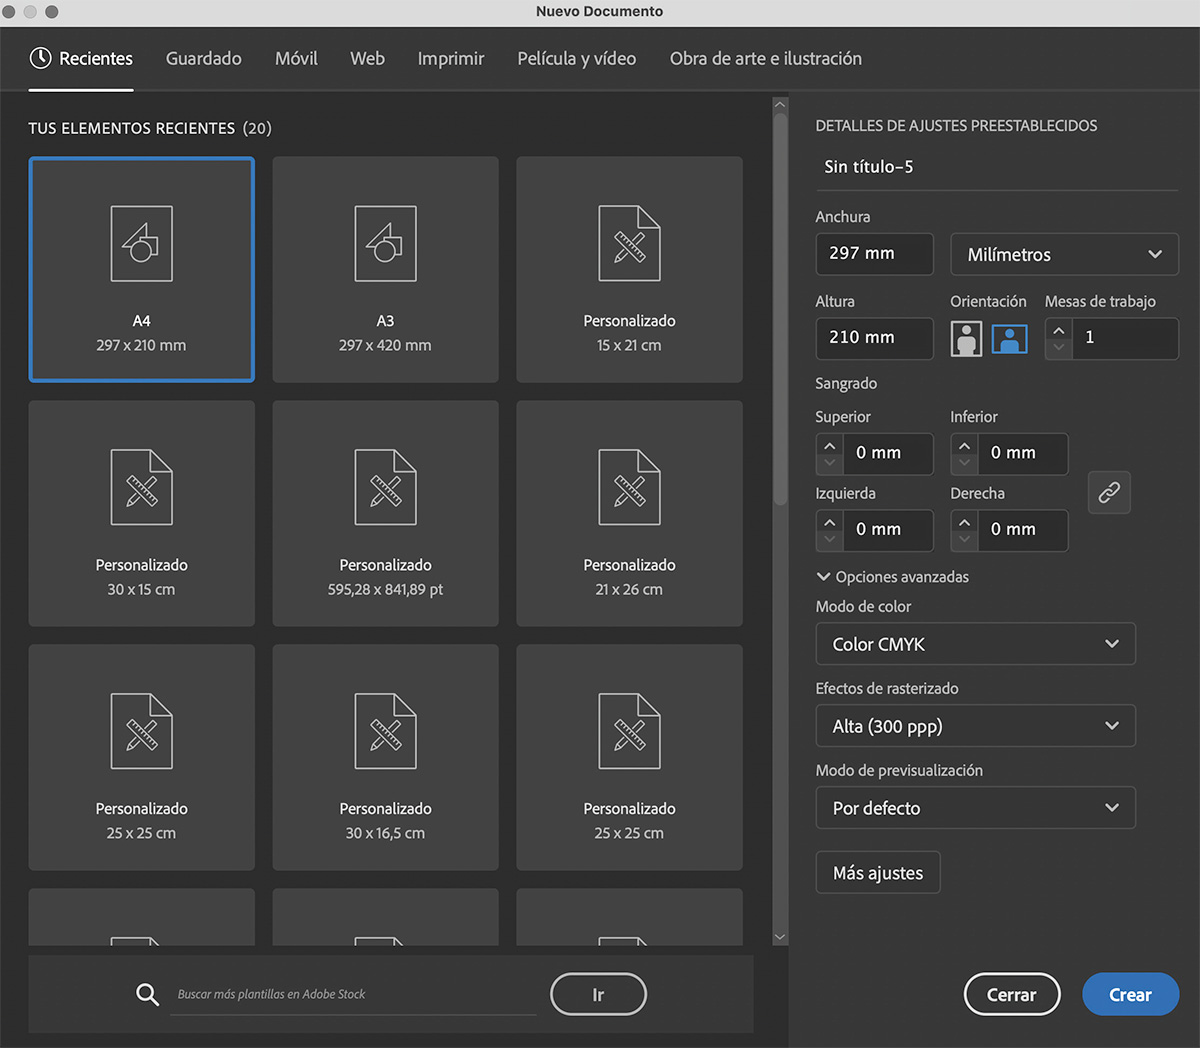Click the Inferior bleed 0 mm field
The height and width of the screenshot is (1048, 1200).
[1022, 453]
